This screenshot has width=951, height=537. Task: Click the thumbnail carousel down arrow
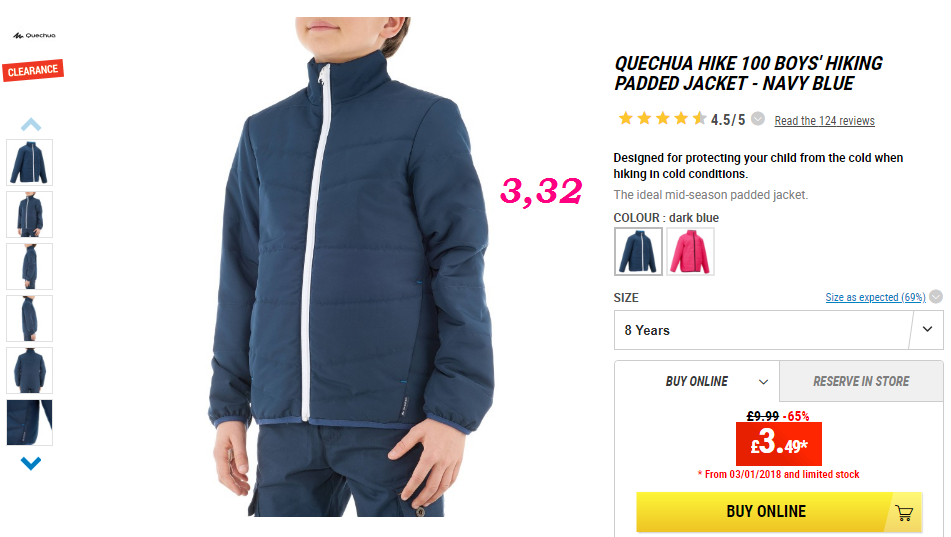pyautogui.click(x=31, y=463)
